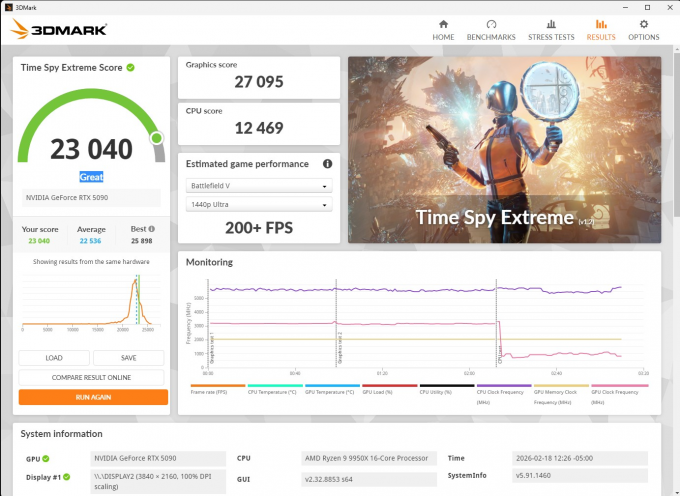
Task: Click the Display #1 green check icon
Action: click(x=66, y=477)
